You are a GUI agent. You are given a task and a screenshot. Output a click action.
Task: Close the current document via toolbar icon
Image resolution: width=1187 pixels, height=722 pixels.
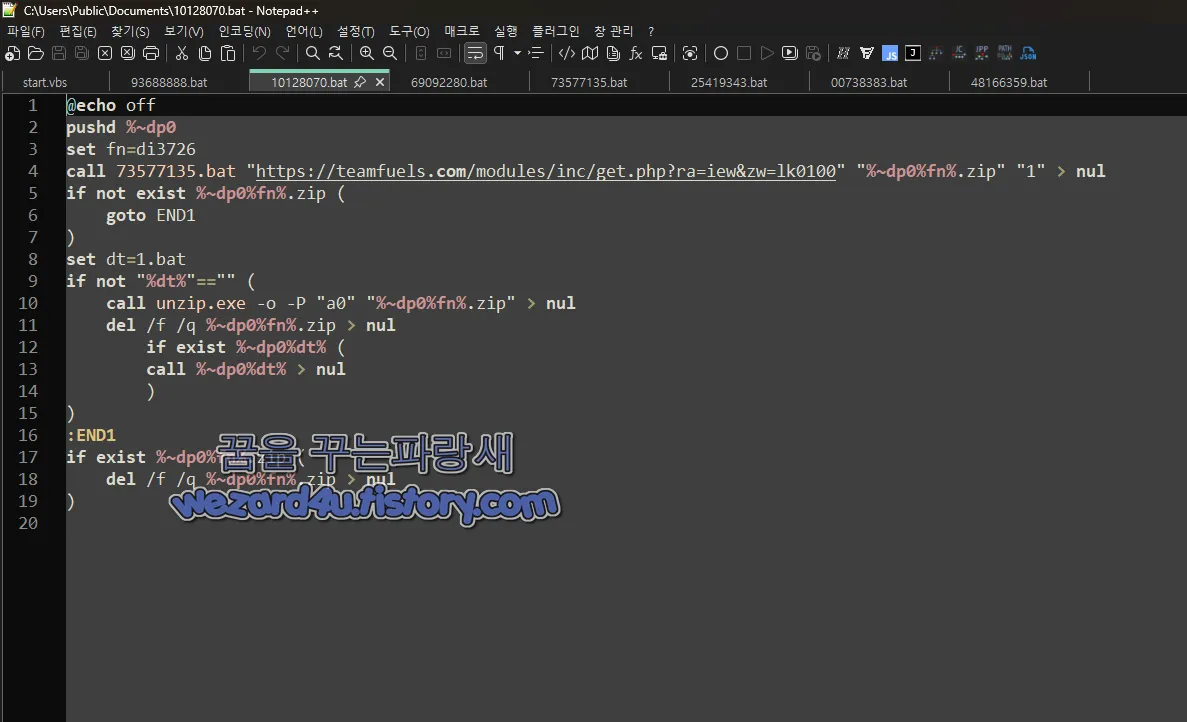point(105,53)
